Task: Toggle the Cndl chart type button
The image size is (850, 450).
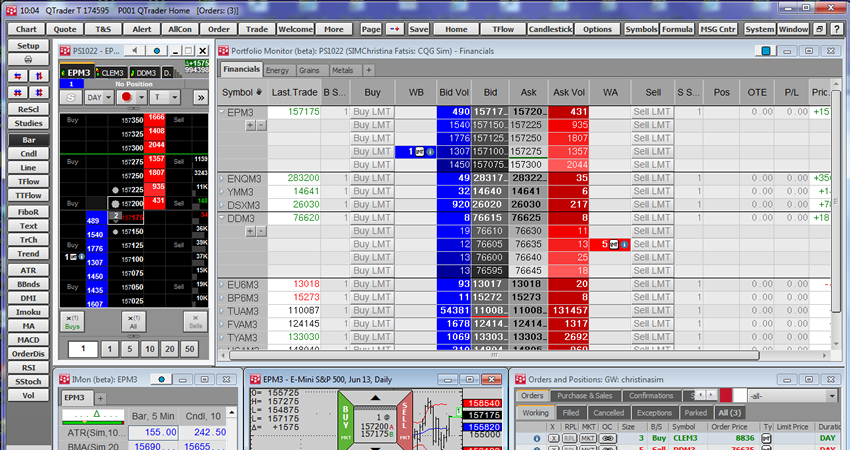Action: pos(28,153)
